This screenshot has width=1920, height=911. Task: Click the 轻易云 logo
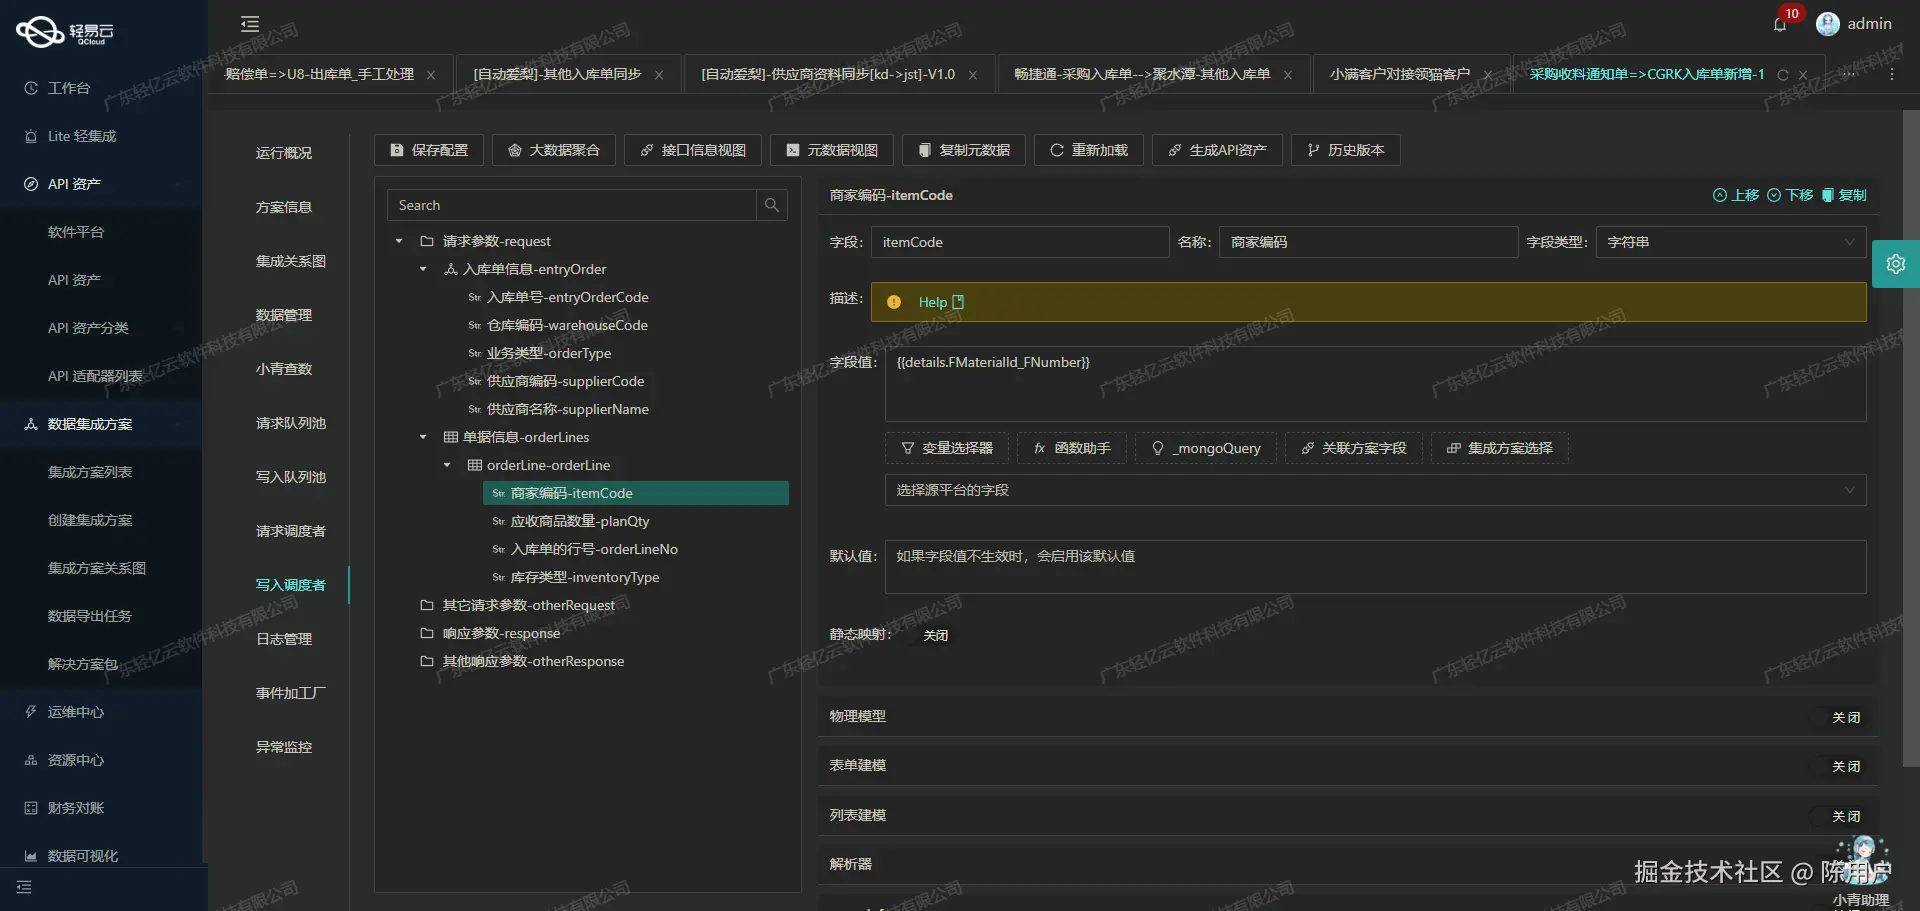(x=65, y=32)
